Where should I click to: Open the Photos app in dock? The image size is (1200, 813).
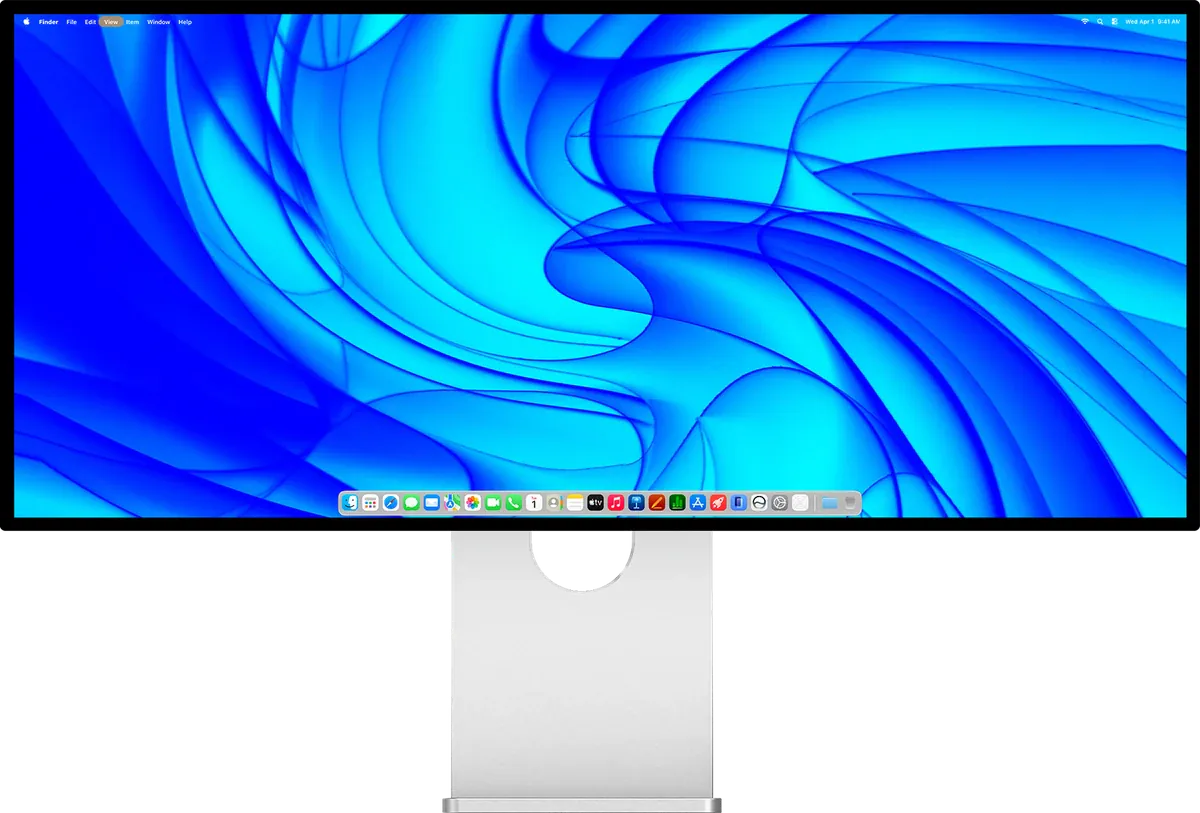point(473,503)
